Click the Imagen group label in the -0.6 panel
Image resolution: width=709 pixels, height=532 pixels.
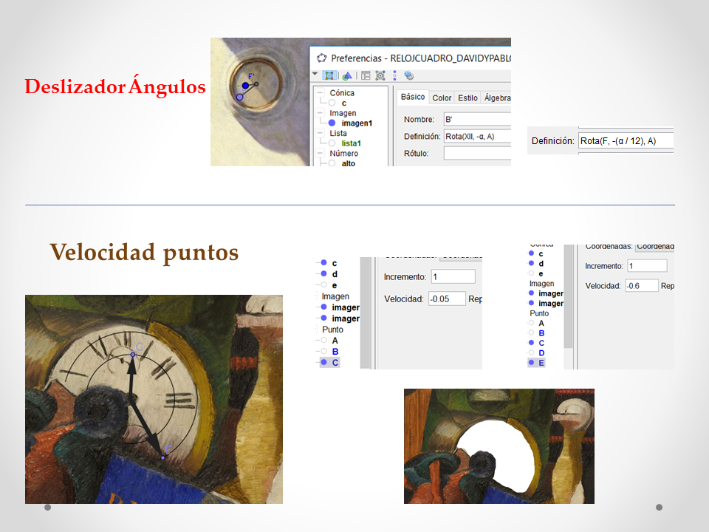[x=542, y=283]
